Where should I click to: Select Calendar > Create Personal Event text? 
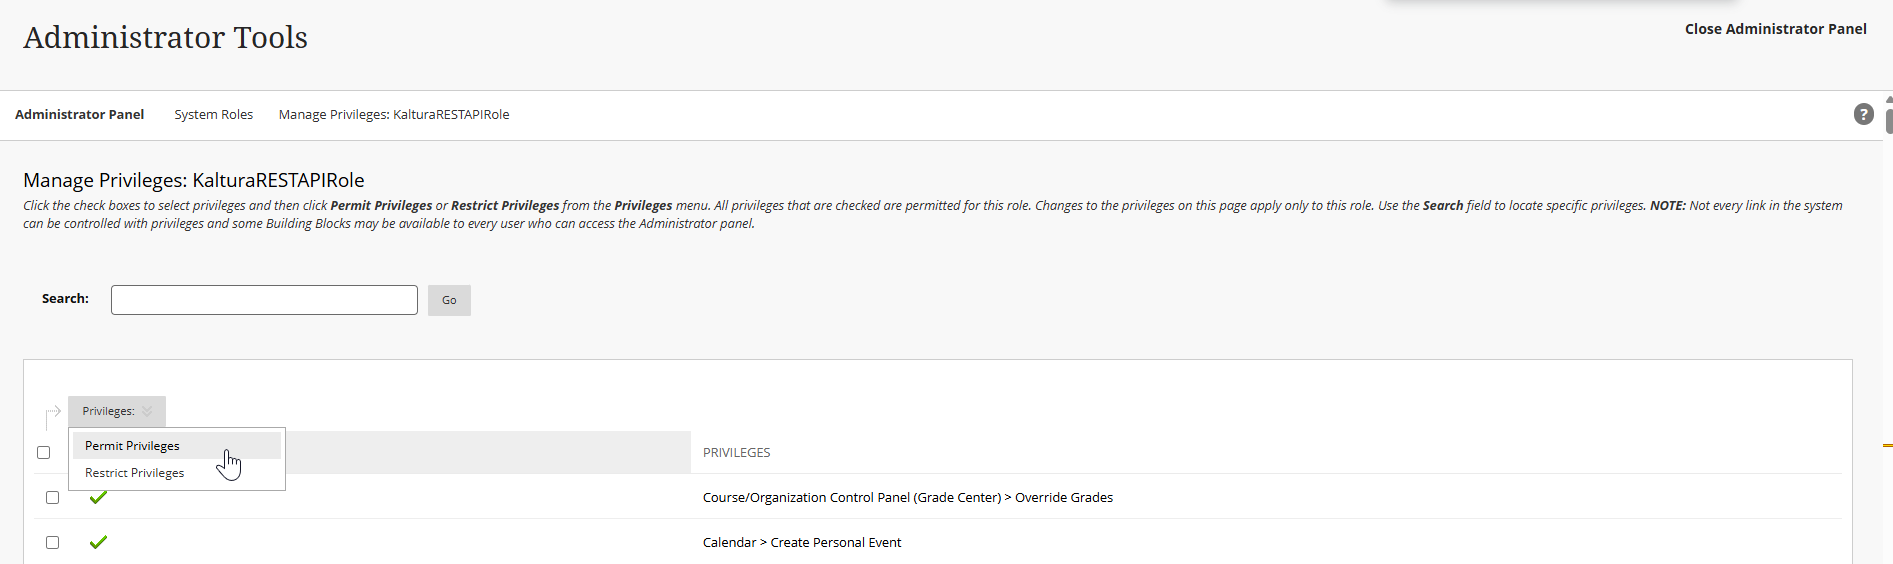click(801, 542)
